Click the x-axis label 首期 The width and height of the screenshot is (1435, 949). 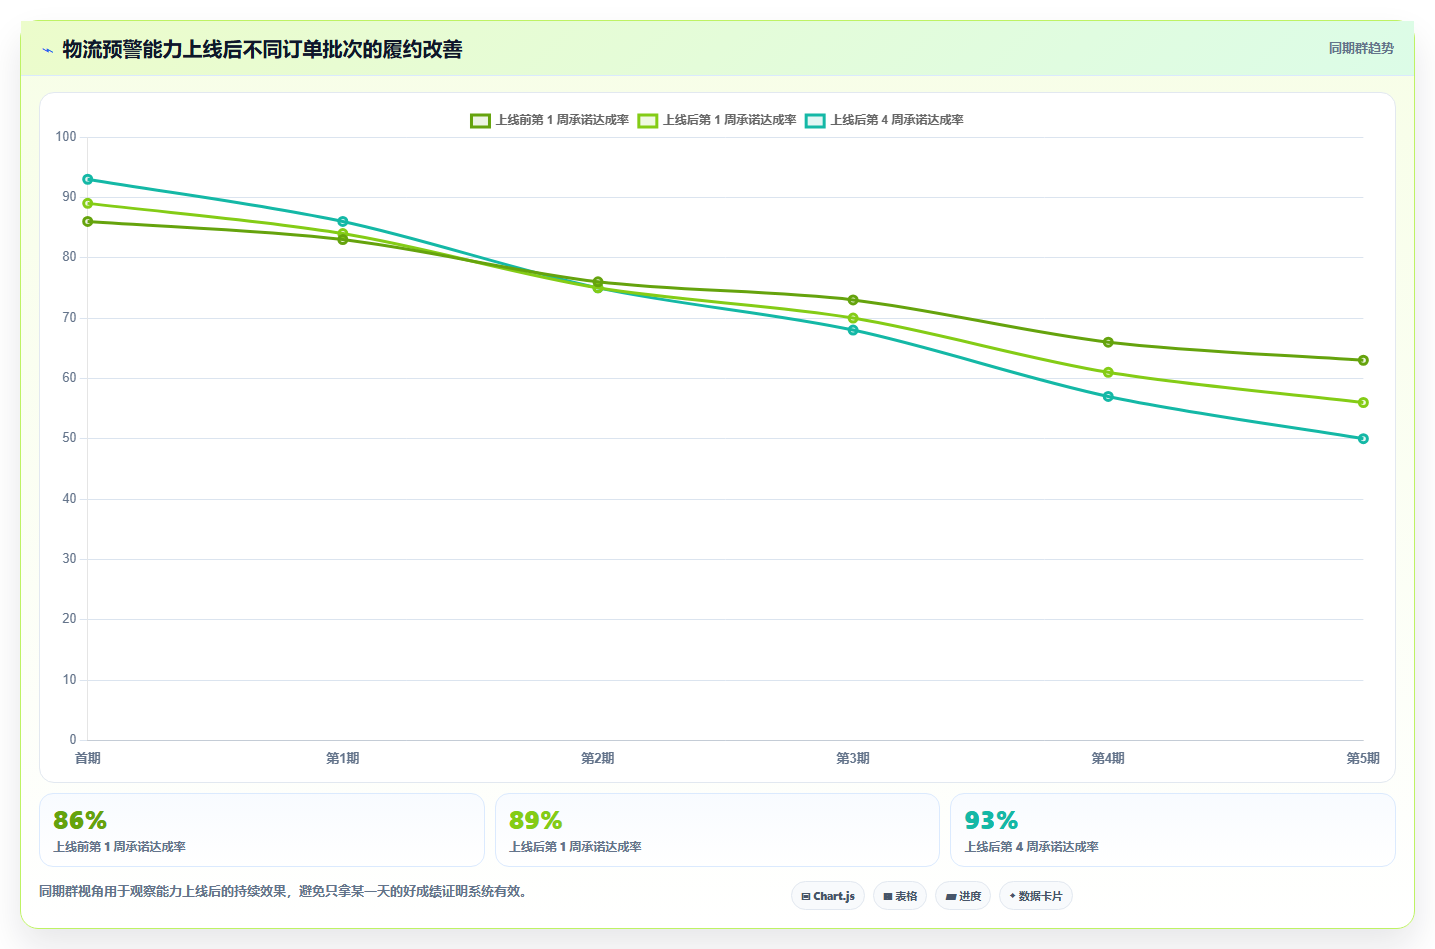tap(88, 758)
